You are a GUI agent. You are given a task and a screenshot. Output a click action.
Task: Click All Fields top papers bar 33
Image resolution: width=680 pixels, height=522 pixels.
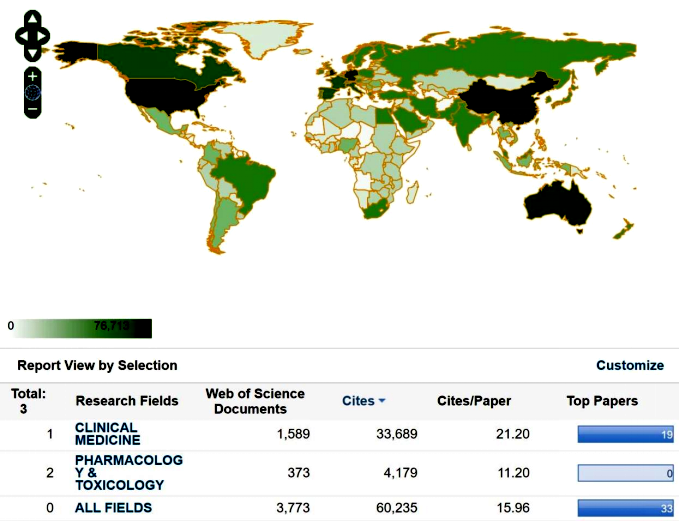tap(625, 507)
